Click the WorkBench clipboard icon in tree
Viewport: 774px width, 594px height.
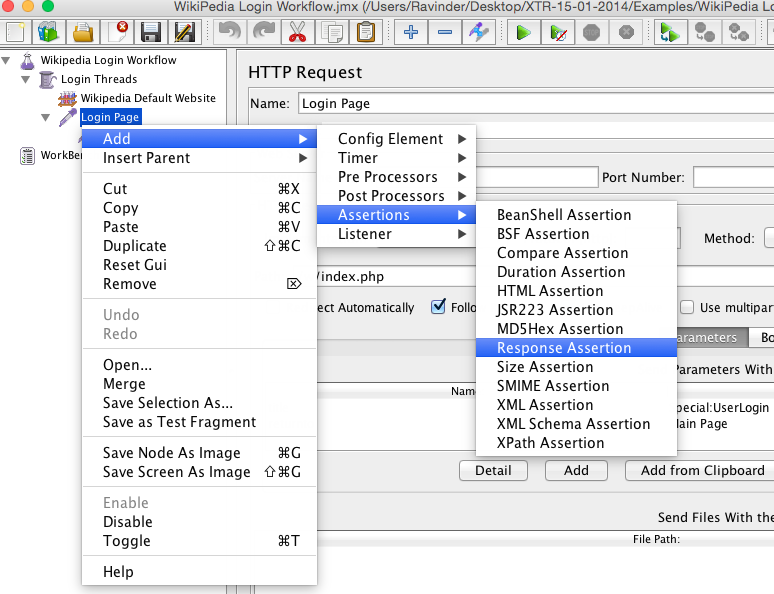point(27,156)
